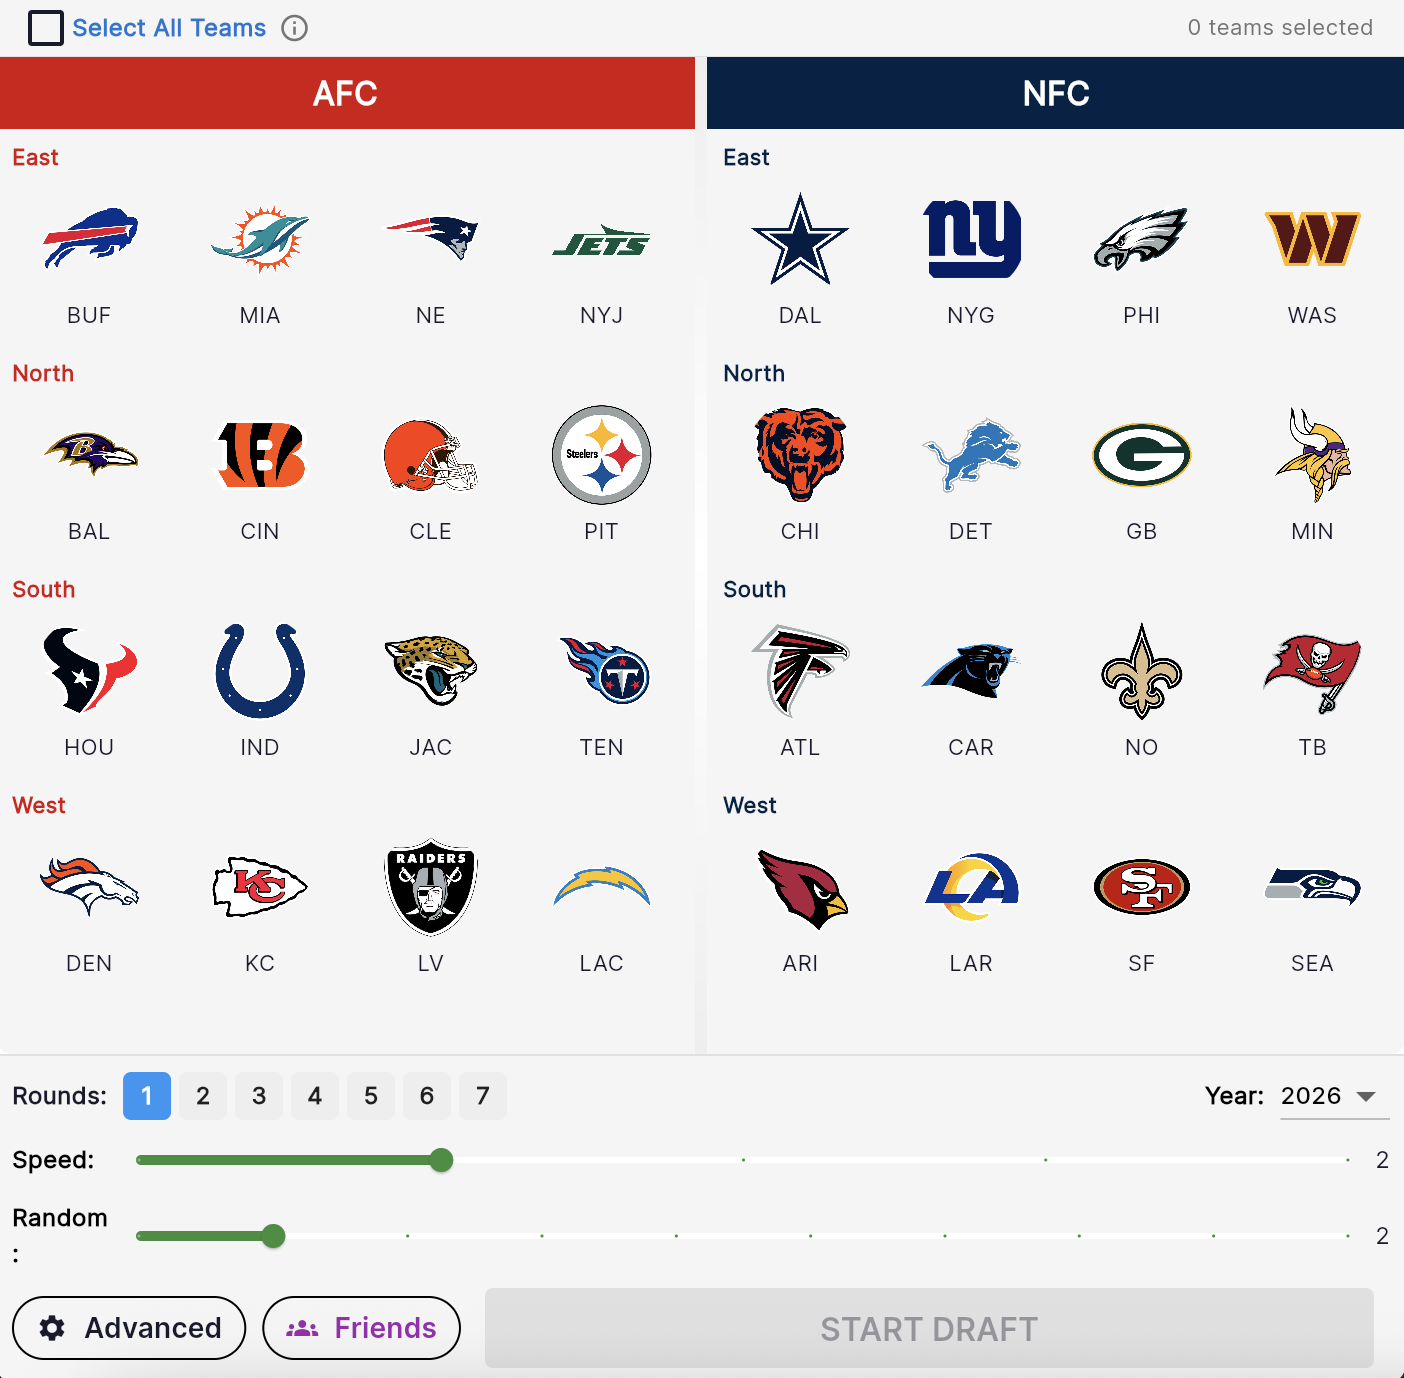This screenshot has height=1378, width=1404.
Task: Select the Los Angeles Rams logo
Action: click(971, 887)
